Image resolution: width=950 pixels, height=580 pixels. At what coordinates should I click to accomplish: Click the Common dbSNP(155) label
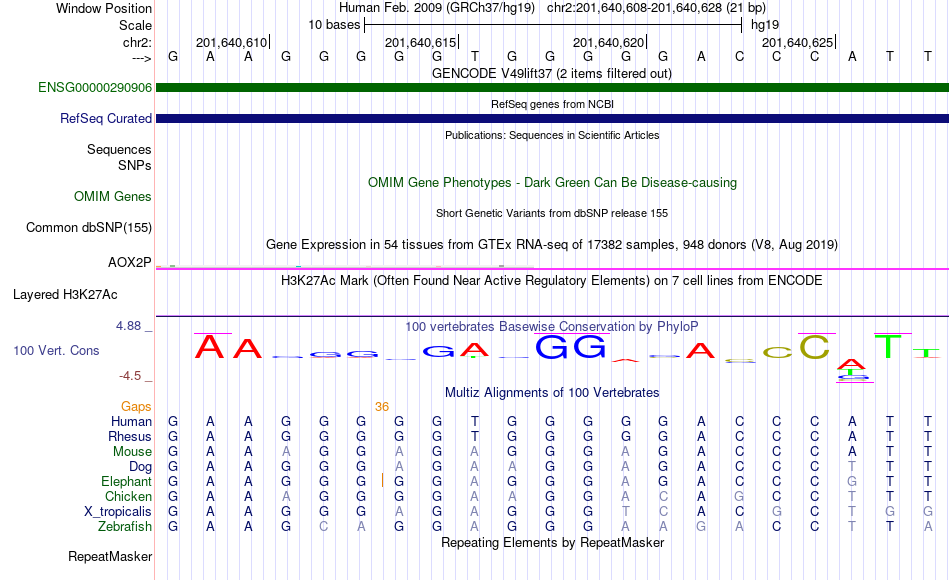(88, 227)
